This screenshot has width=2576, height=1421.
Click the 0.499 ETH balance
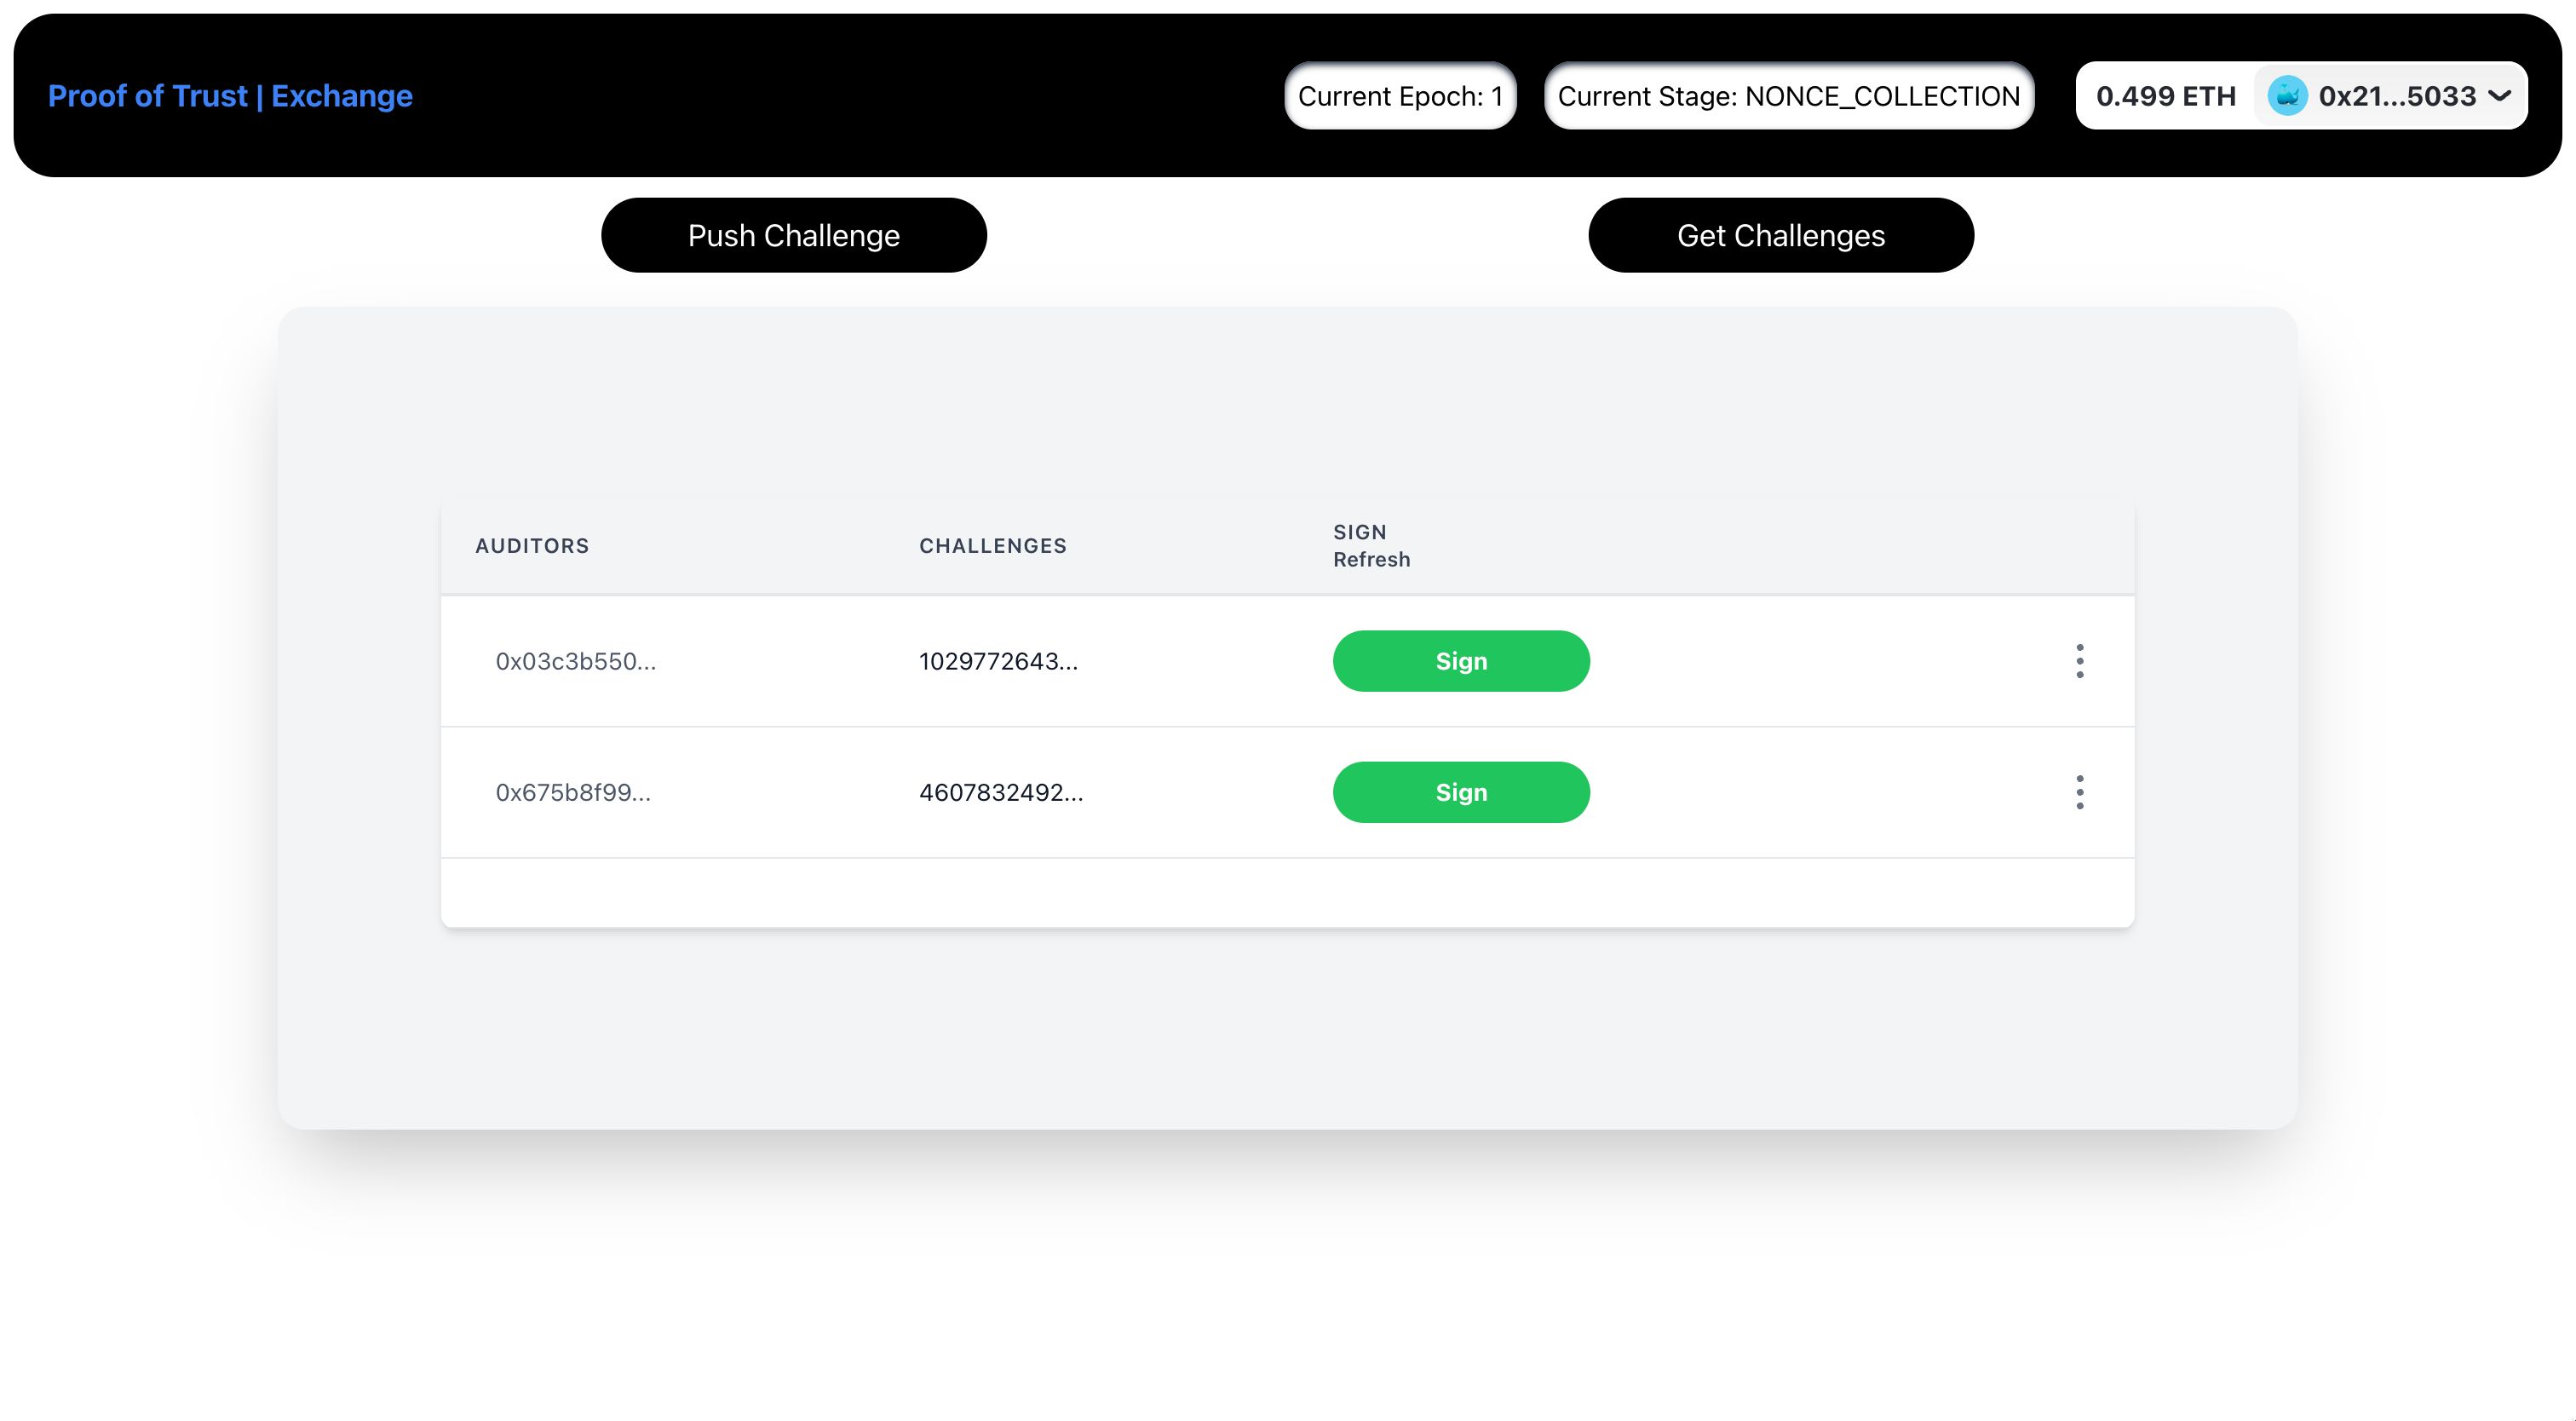pyautogui.click(x=2165, y=96)
